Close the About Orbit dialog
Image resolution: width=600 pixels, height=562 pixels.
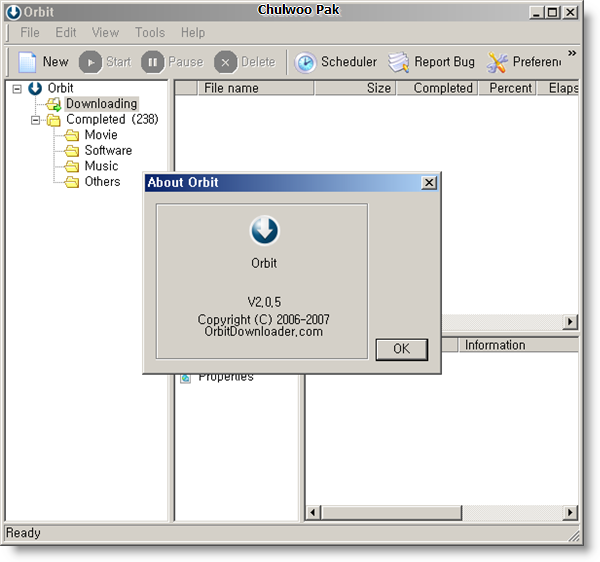pyautogui.click(x=429, y=183)
